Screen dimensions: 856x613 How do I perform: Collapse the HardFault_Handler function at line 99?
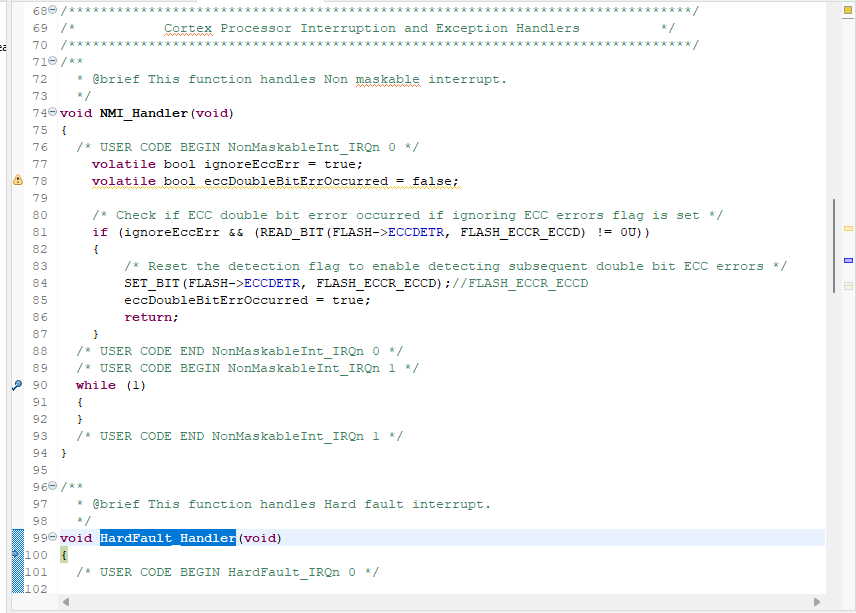coord(51,537)
